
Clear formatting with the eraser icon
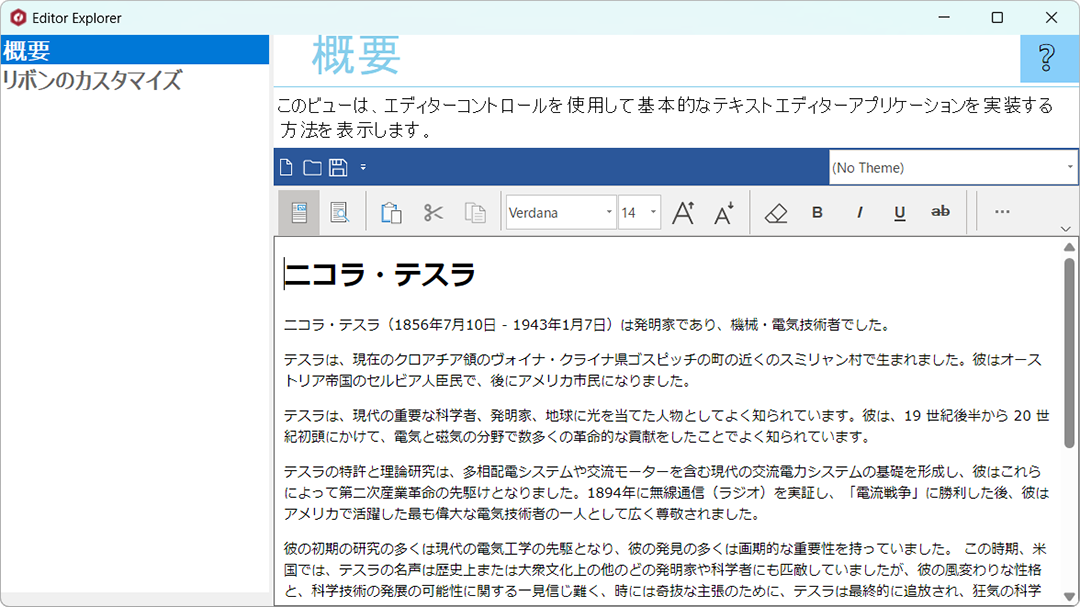point(776,212)
